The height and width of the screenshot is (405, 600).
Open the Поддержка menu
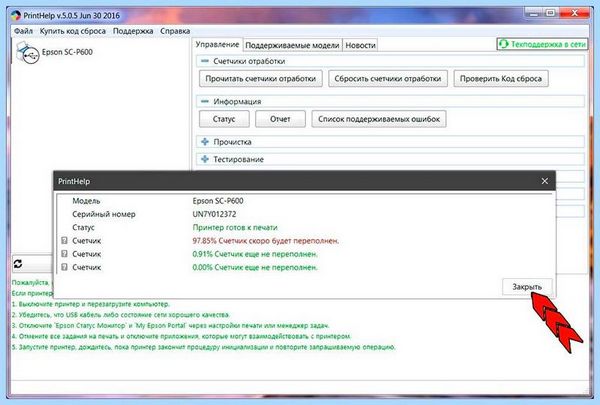(133, 31)
